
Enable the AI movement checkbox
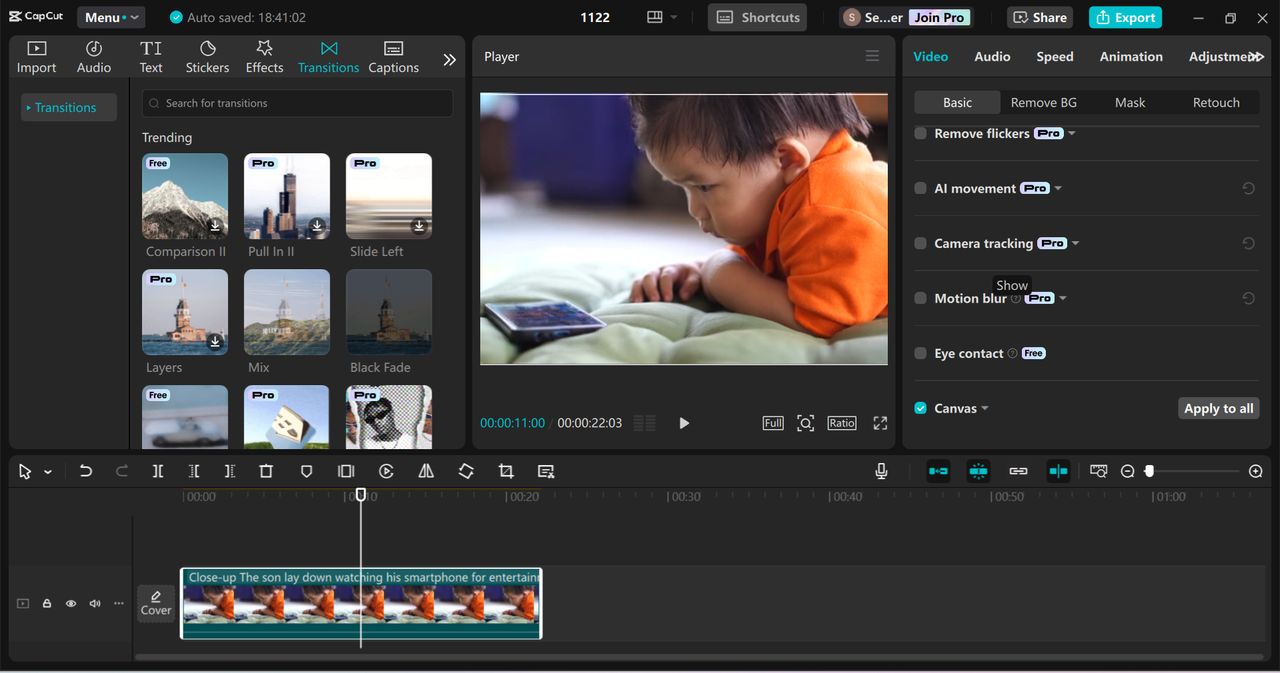pos(920,188)
